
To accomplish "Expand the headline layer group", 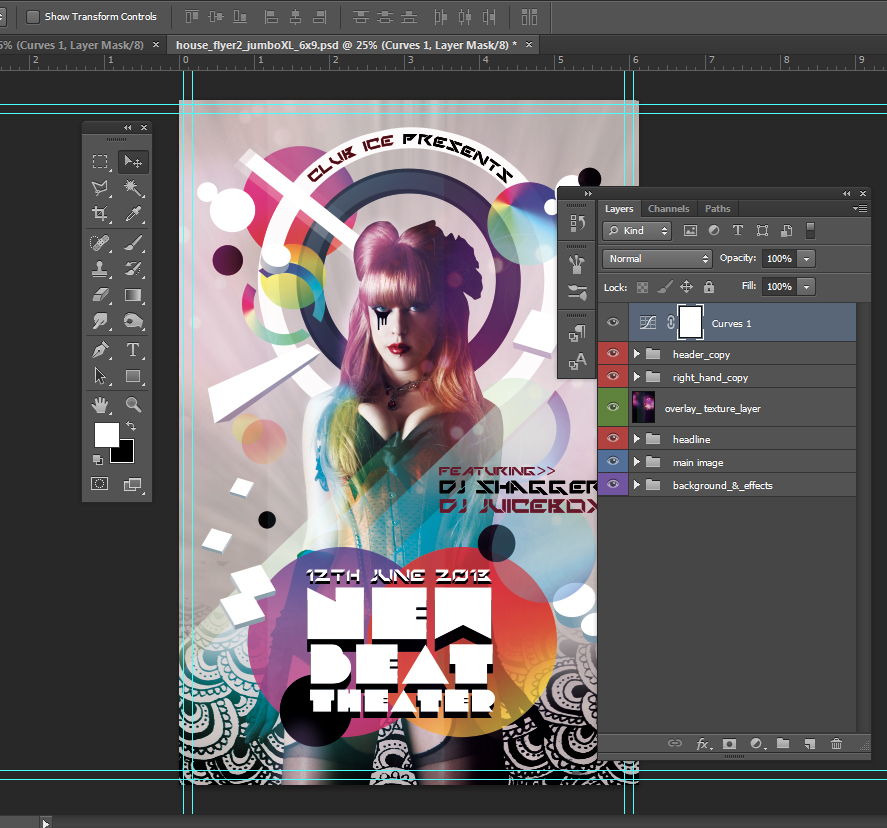I will [x=637, y=439].
